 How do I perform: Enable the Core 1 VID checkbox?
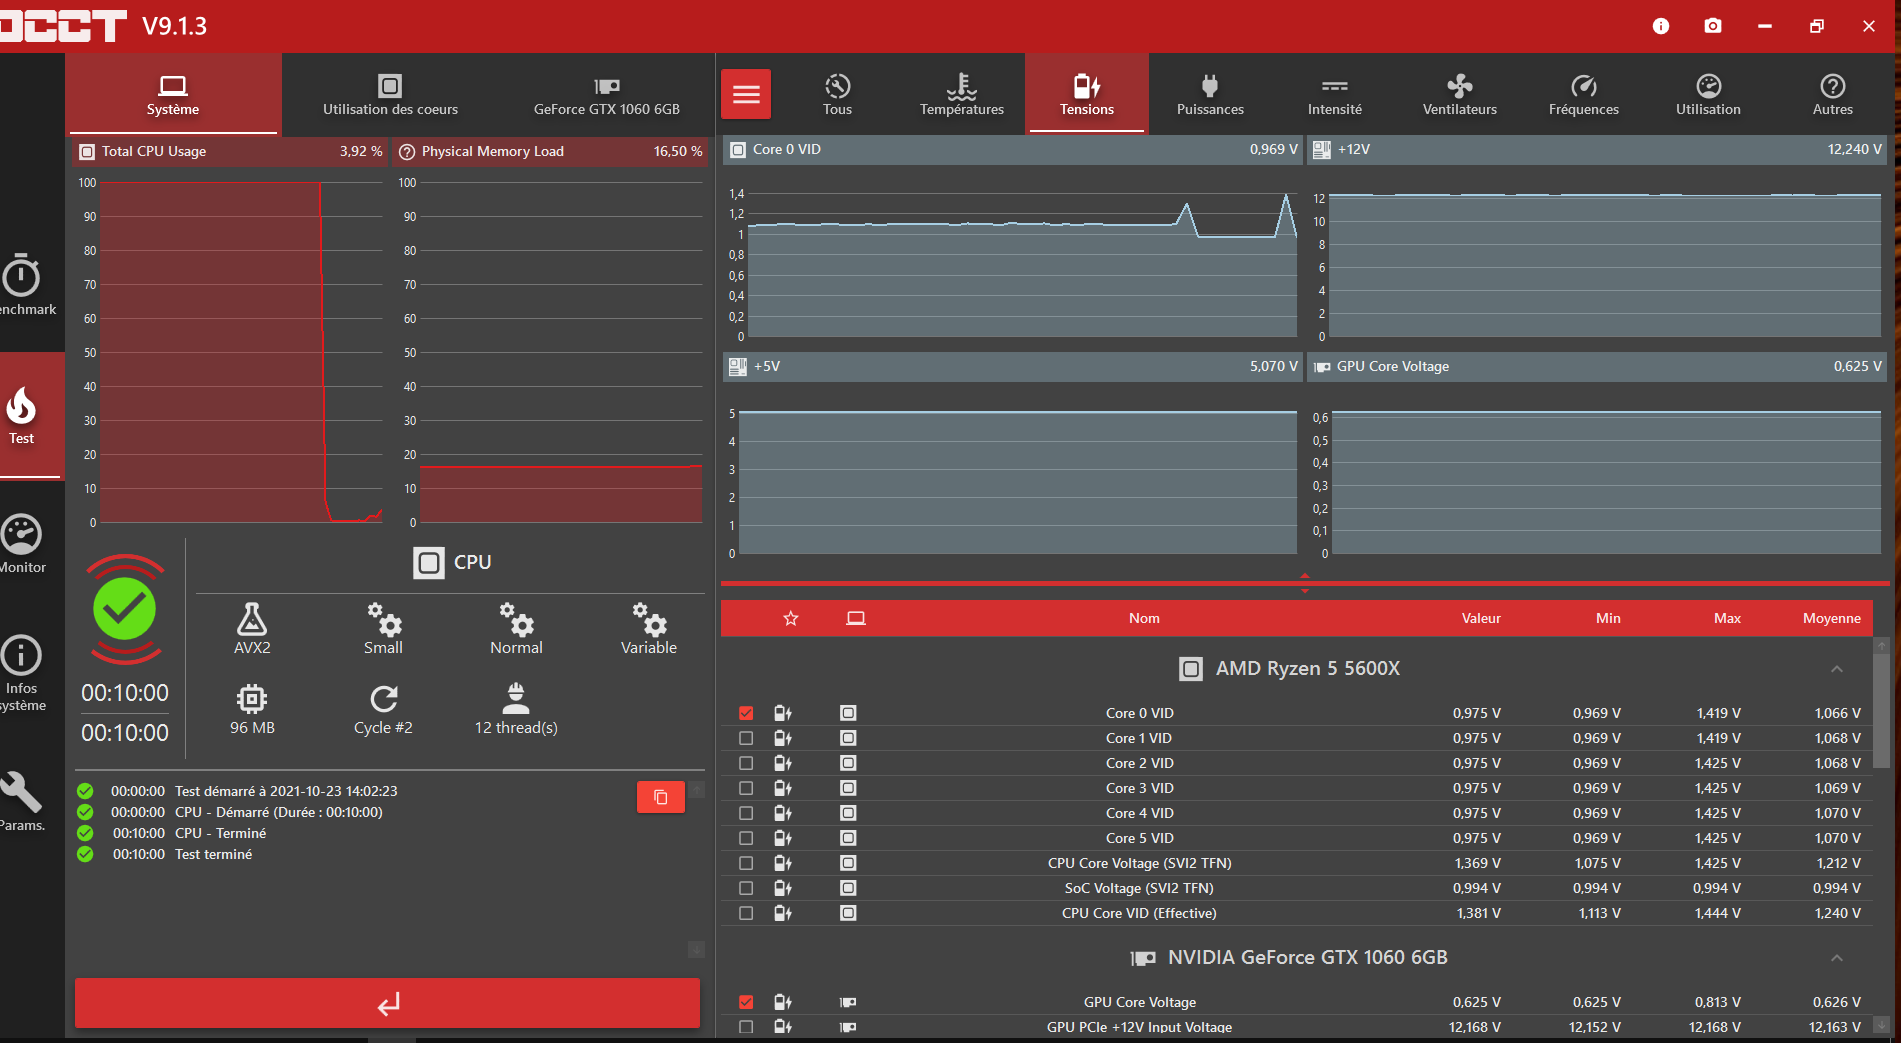[746, 738]
